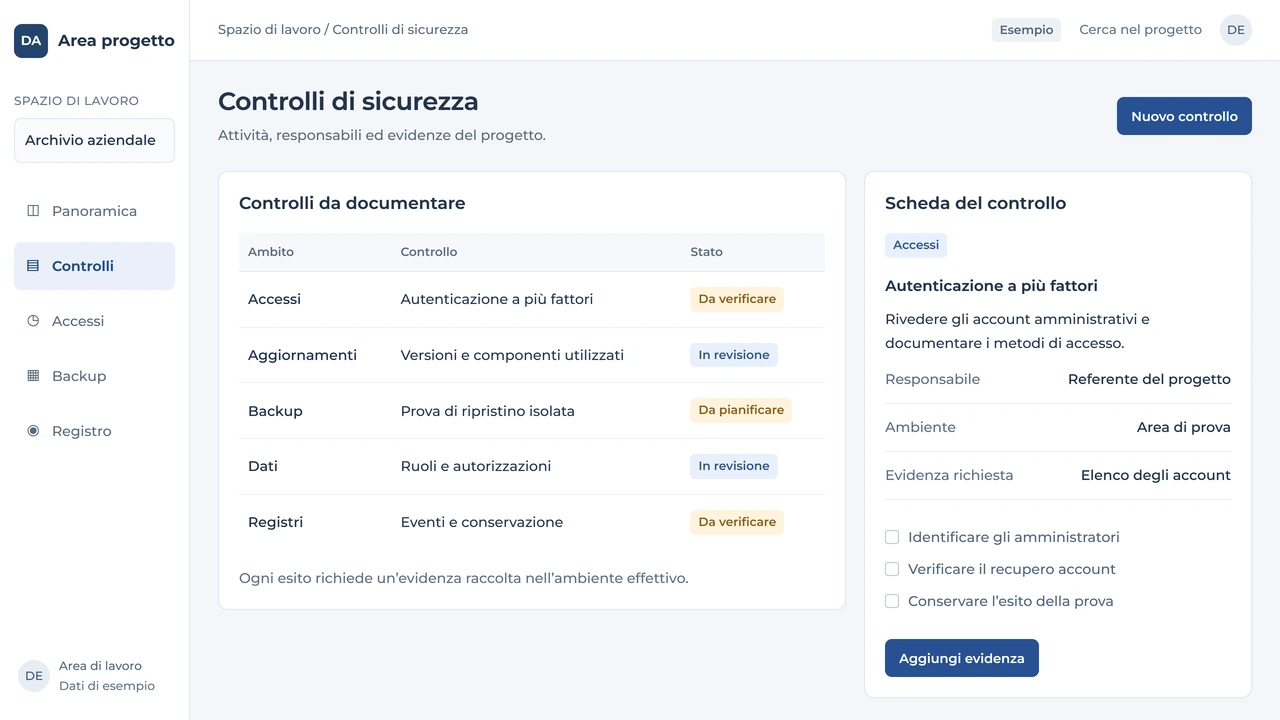The height and width of the screenshot is (720, 1280).
Task: Click the Da verificare badge for Accessi row
Action: pyautogui.click(x=737, y=299)
